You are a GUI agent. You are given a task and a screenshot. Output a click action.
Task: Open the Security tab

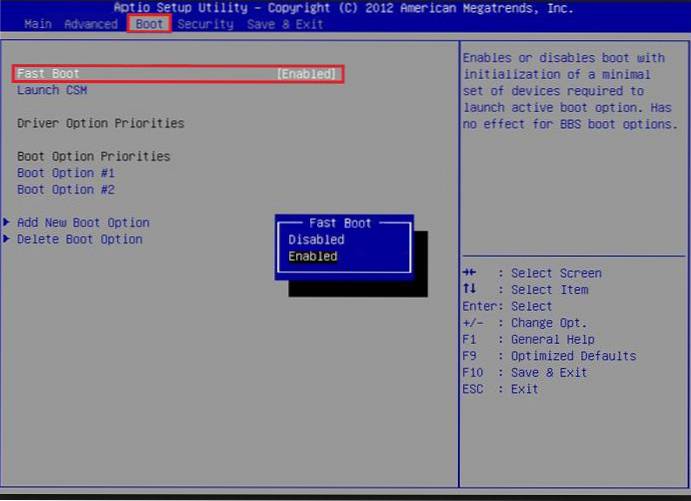pyautogui.click(x=205, y=23)
